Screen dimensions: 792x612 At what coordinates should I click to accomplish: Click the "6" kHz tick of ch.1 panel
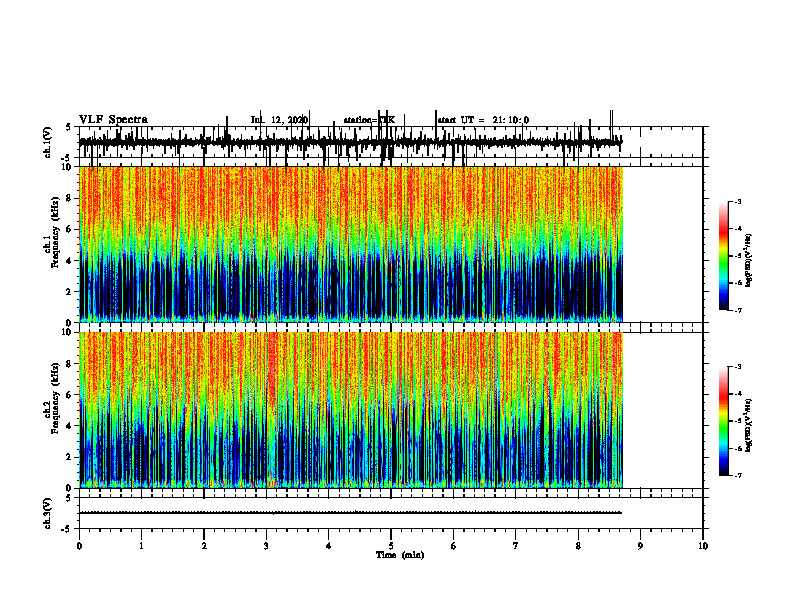click(70, 229)
